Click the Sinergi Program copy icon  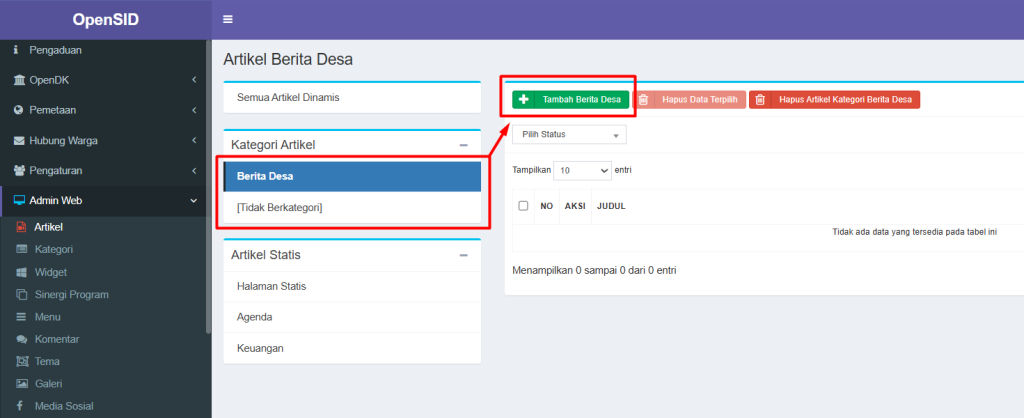coord(22,295)
